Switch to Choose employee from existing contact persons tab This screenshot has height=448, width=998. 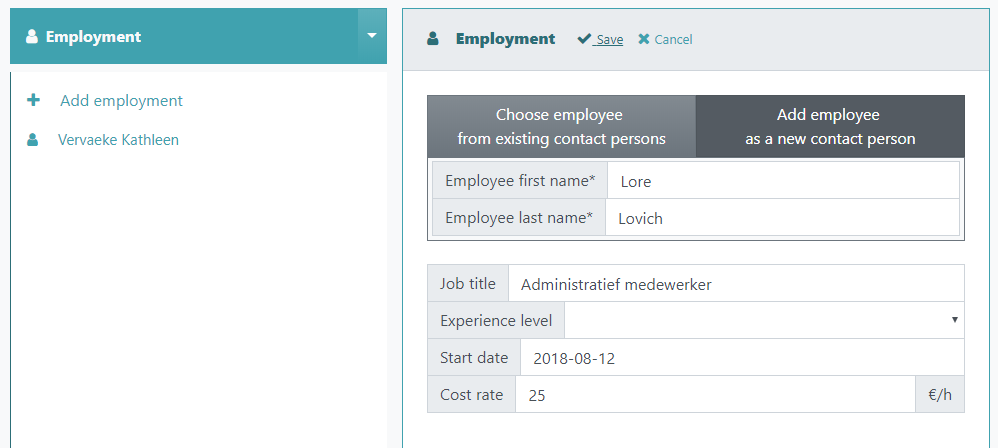coord(561,127)
